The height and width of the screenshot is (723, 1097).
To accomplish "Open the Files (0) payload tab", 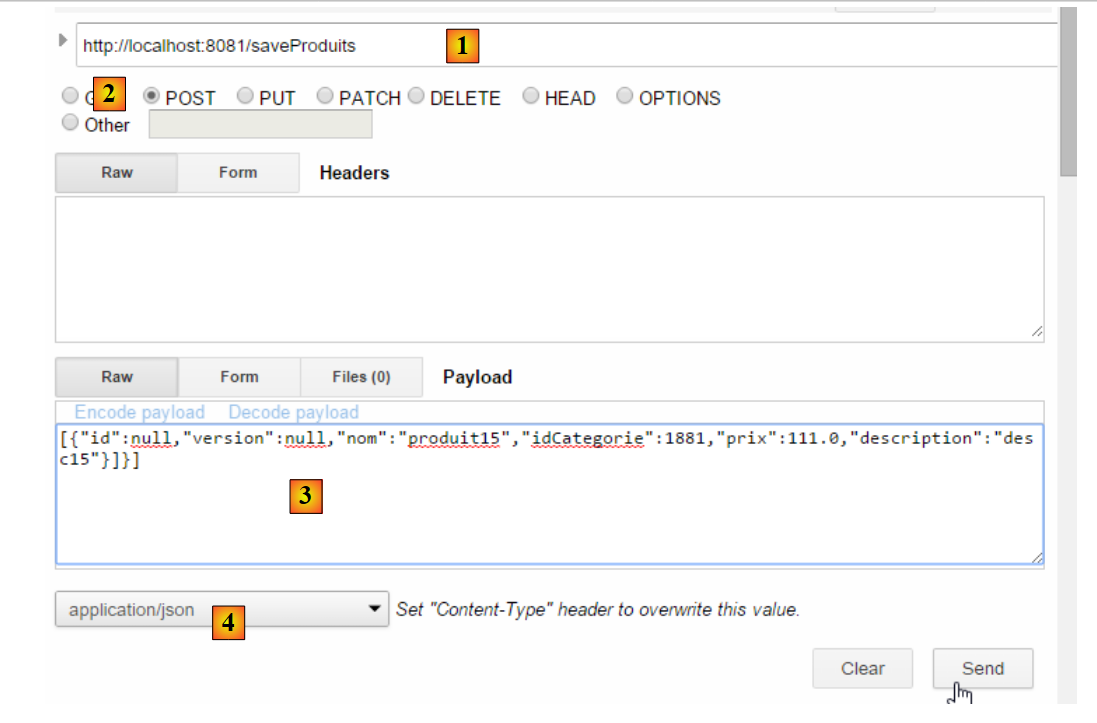I will tap(361, 377).
